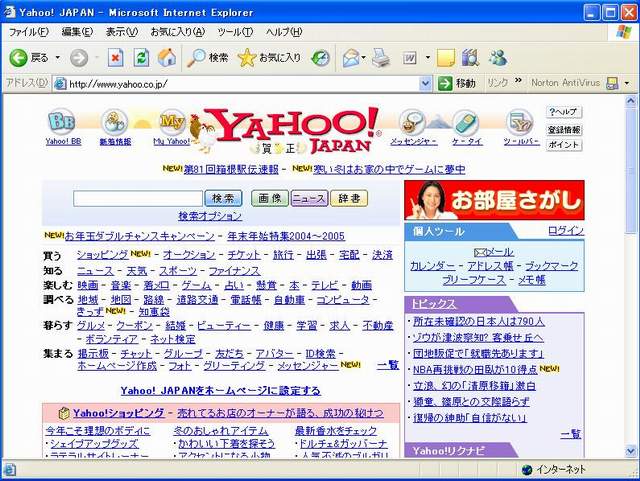Viewport: 640px width, 481px height.
Task: Open the 第81回箱根駅伝速報 link
Action: tap(231, 169)
